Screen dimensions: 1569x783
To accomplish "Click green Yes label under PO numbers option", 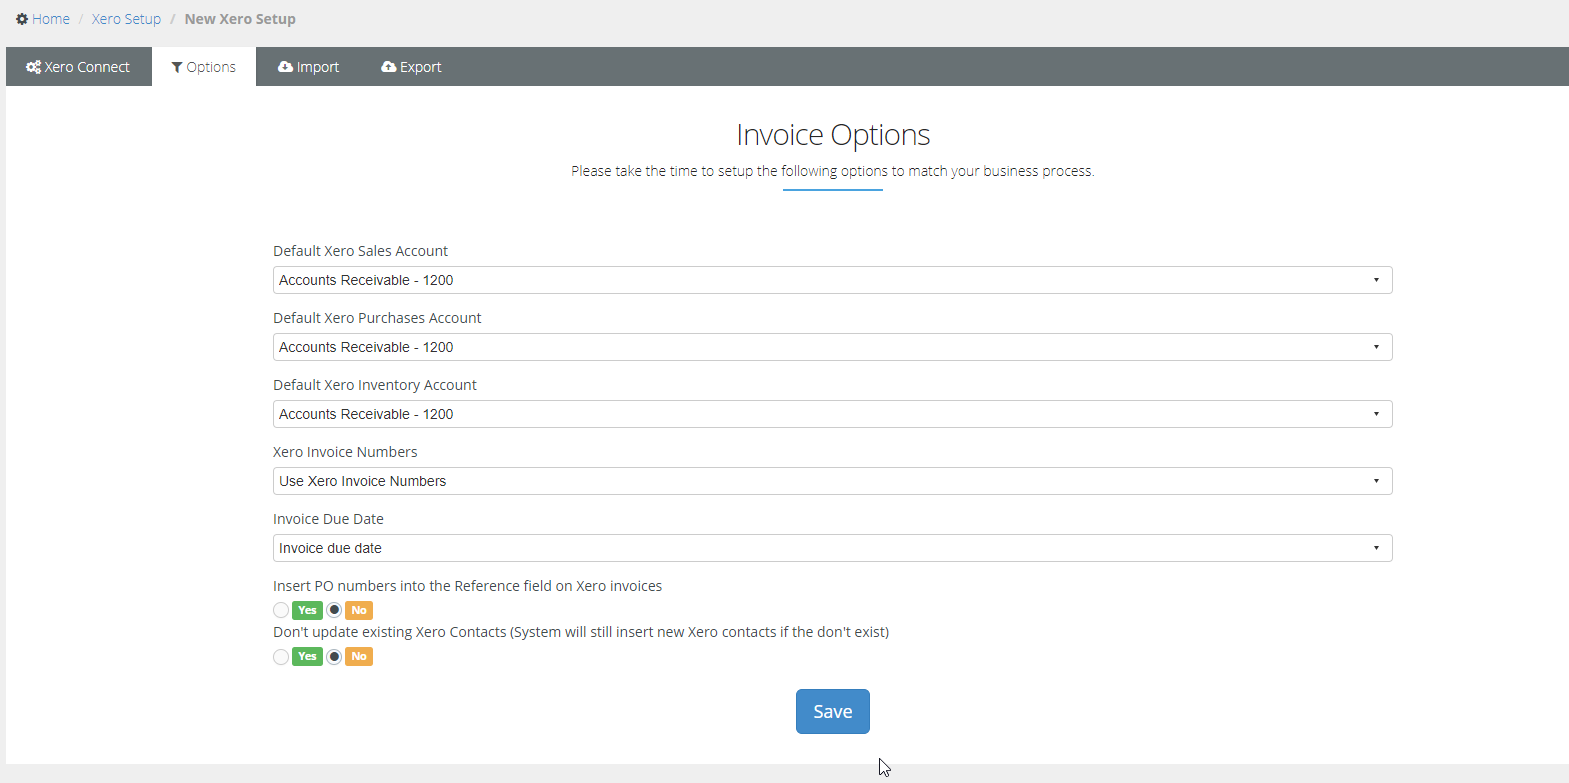I will point(307,610).
